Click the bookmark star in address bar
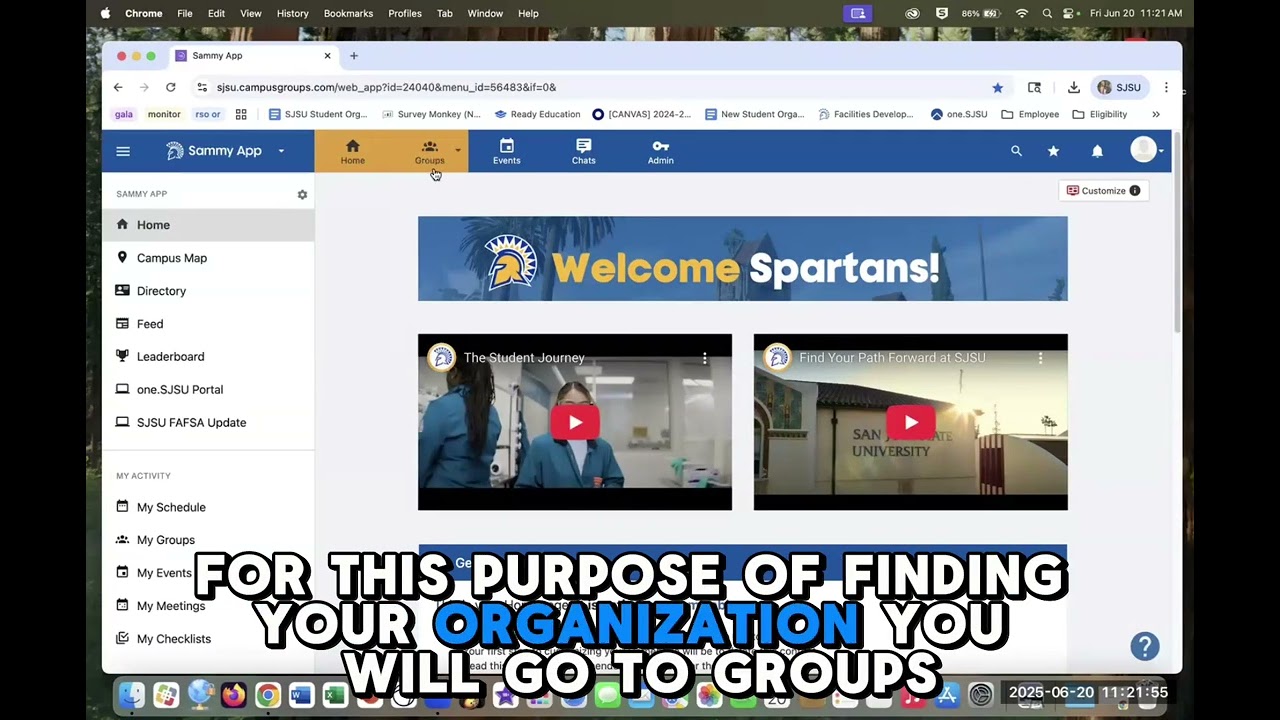The width and height of the screenshot is (1280, 720). pos(997,87)
